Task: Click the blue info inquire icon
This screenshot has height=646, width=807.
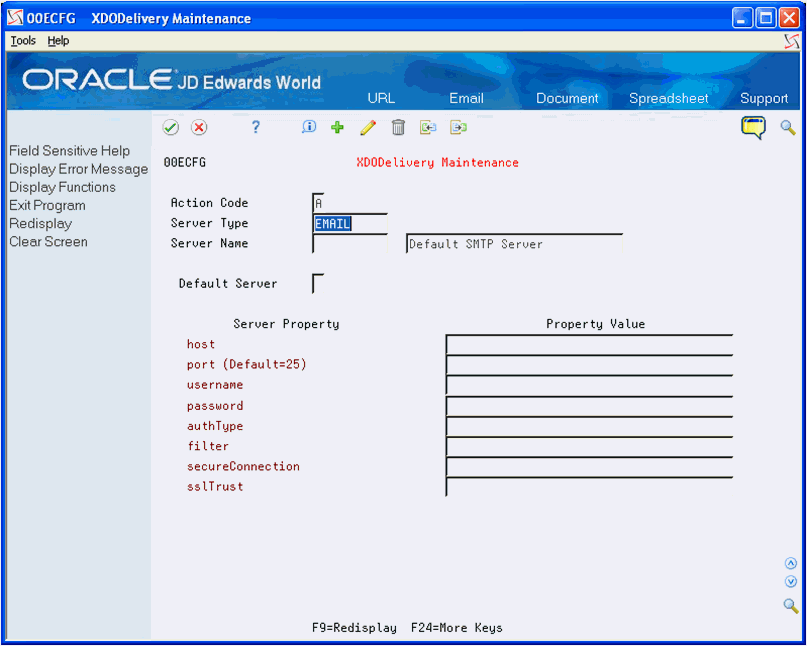Action: [309, 127]
